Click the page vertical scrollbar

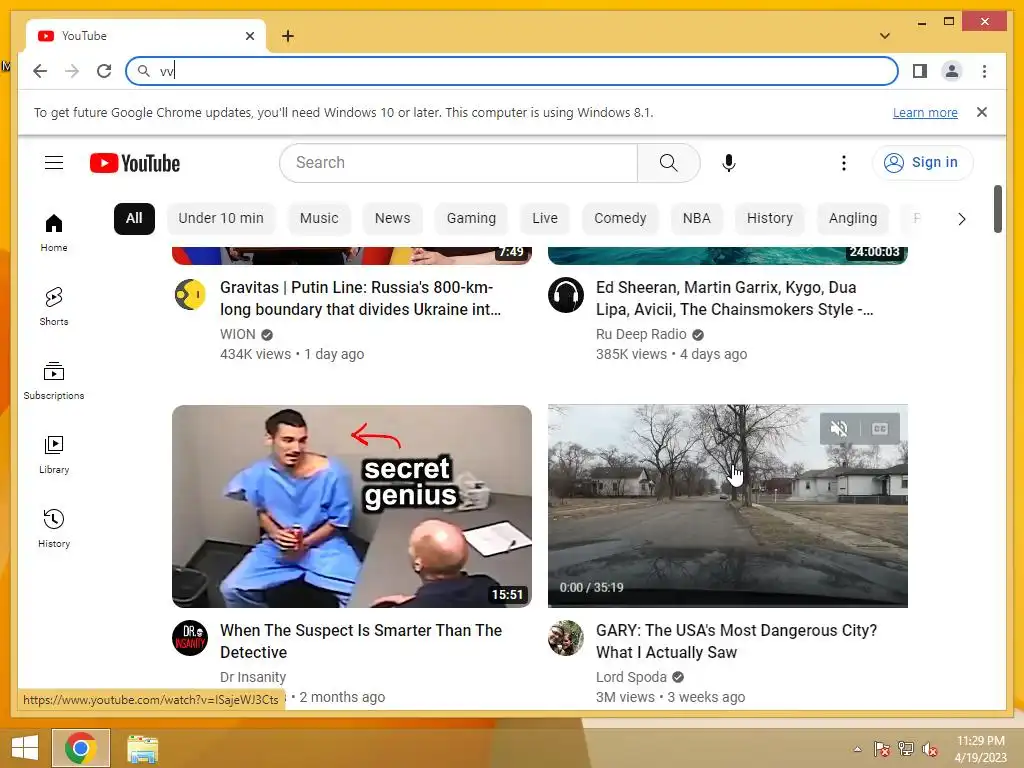point(997,209)
